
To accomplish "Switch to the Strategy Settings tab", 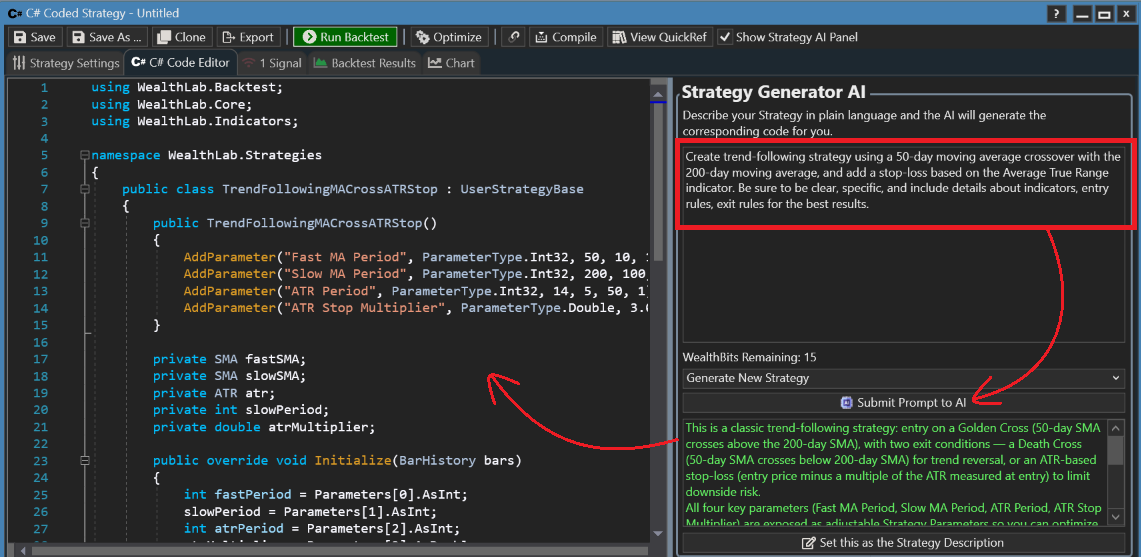I will (65, 63).
